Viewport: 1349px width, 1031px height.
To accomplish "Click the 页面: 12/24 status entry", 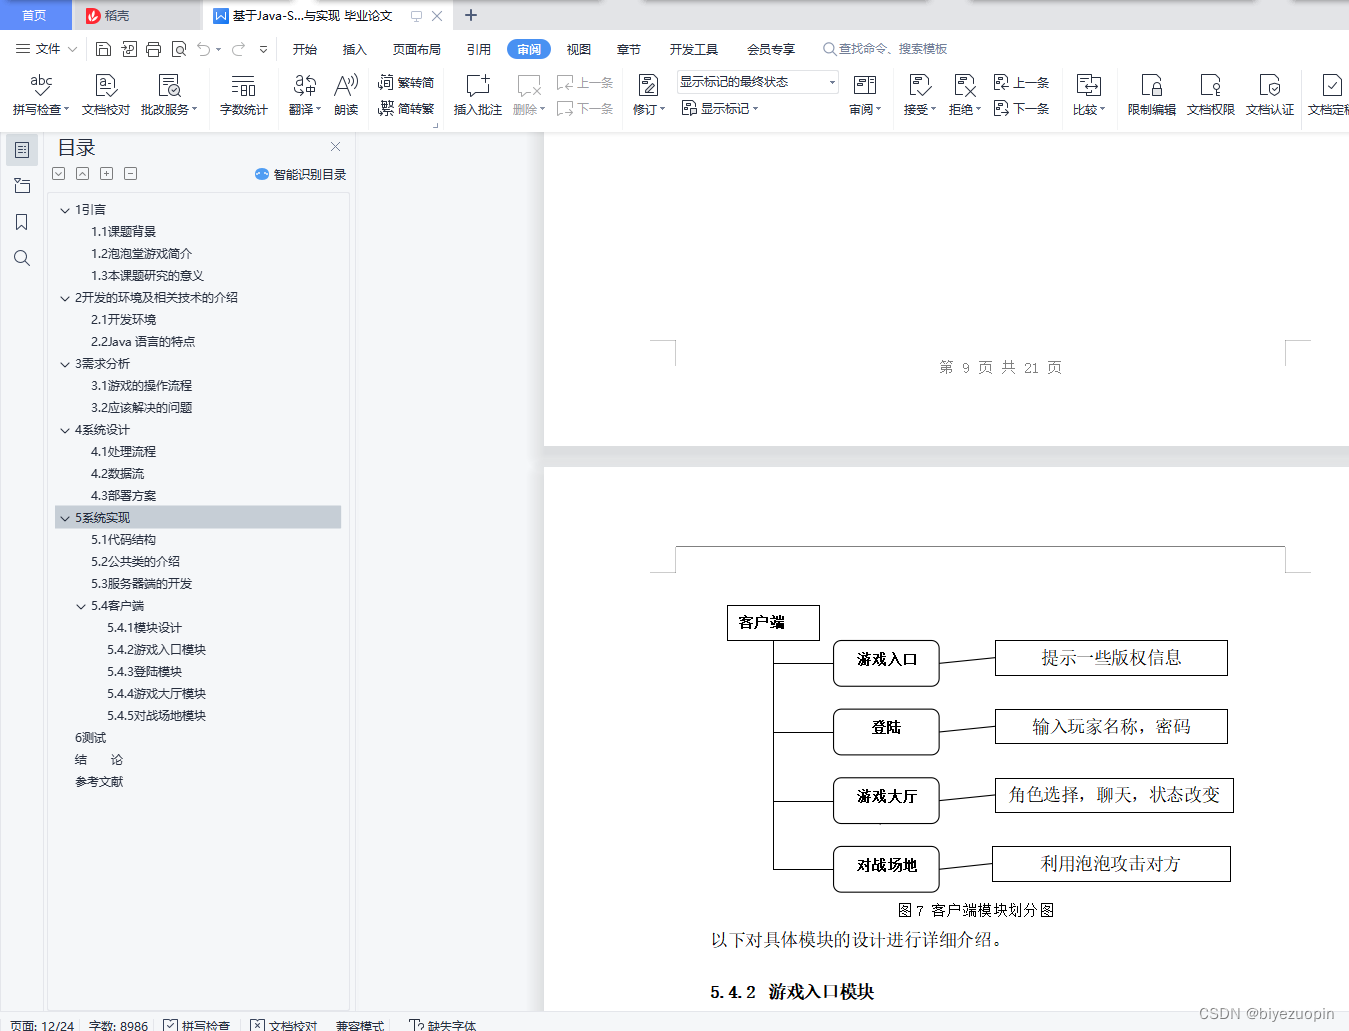I will click(x=42, y=1025).
